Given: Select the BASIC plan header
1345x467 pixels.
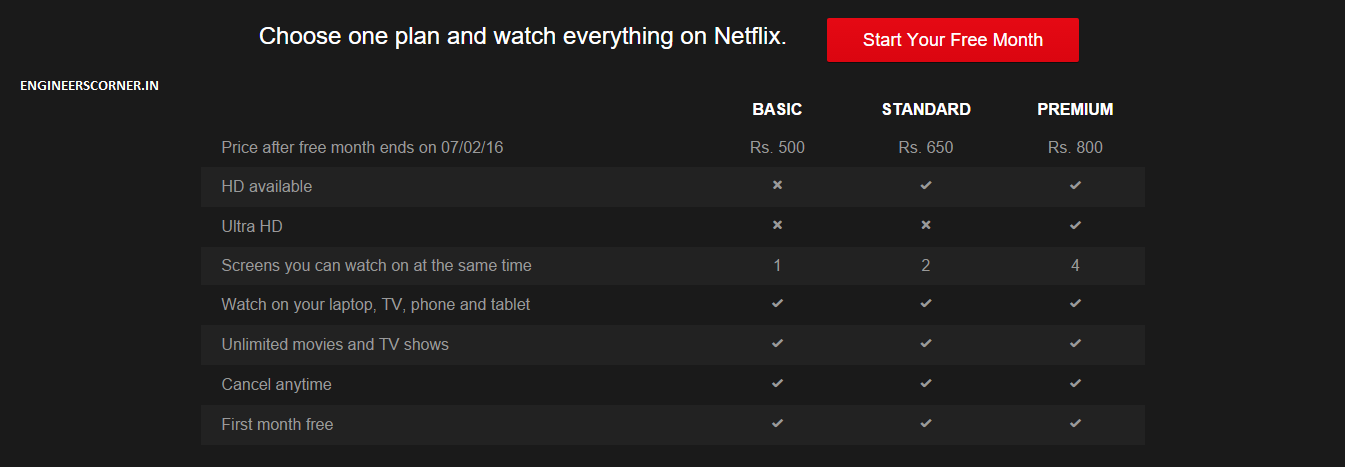Looking at the screenshot, I should click(x=777, y=109).
